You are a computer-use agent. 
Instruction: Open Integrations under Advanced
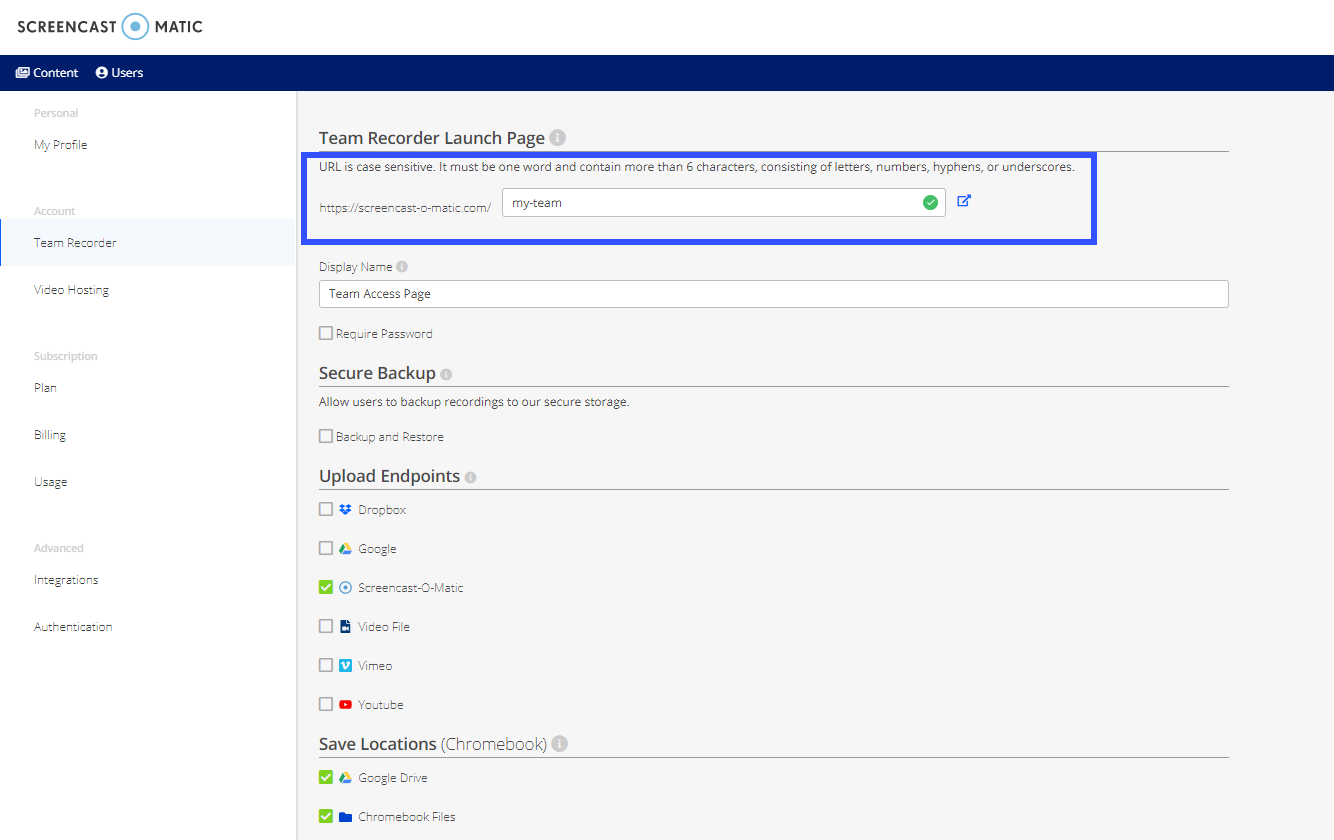[66, 580]
